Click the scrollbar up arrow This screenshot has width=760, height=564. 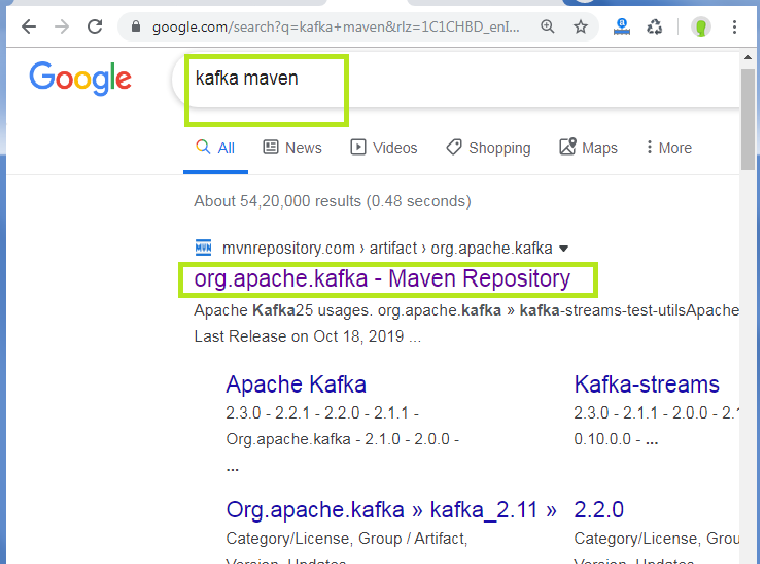tap(748, 58)
